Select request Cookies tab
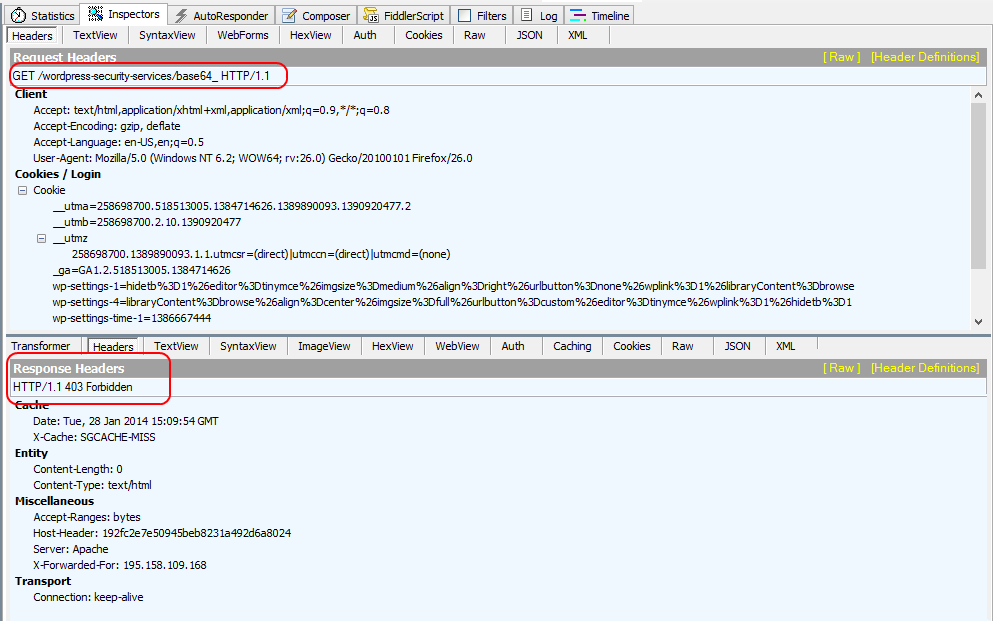Image resolution: width=993 pixels, height=621 pixels. coord(424,35)
